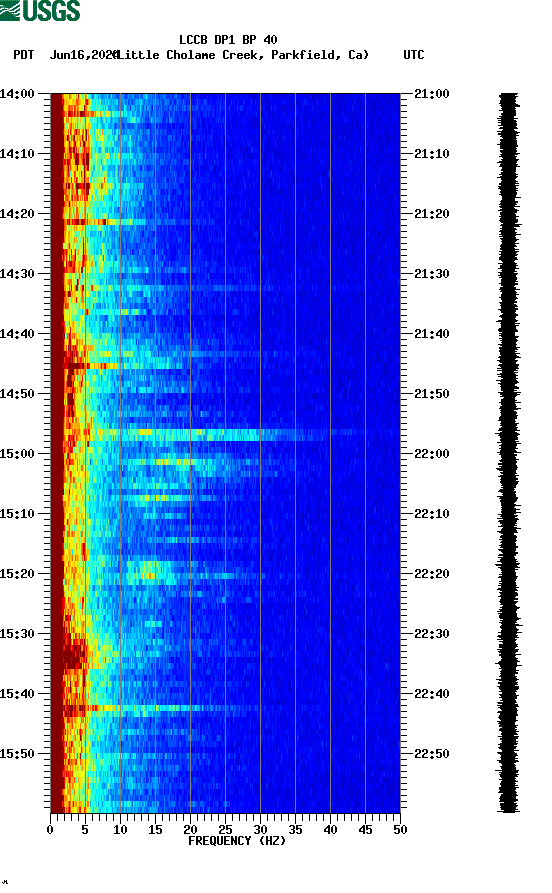Screen dimensions: 552x893
Task: Click the 10 Hz frequency axis label
Action: pos(120,830)
